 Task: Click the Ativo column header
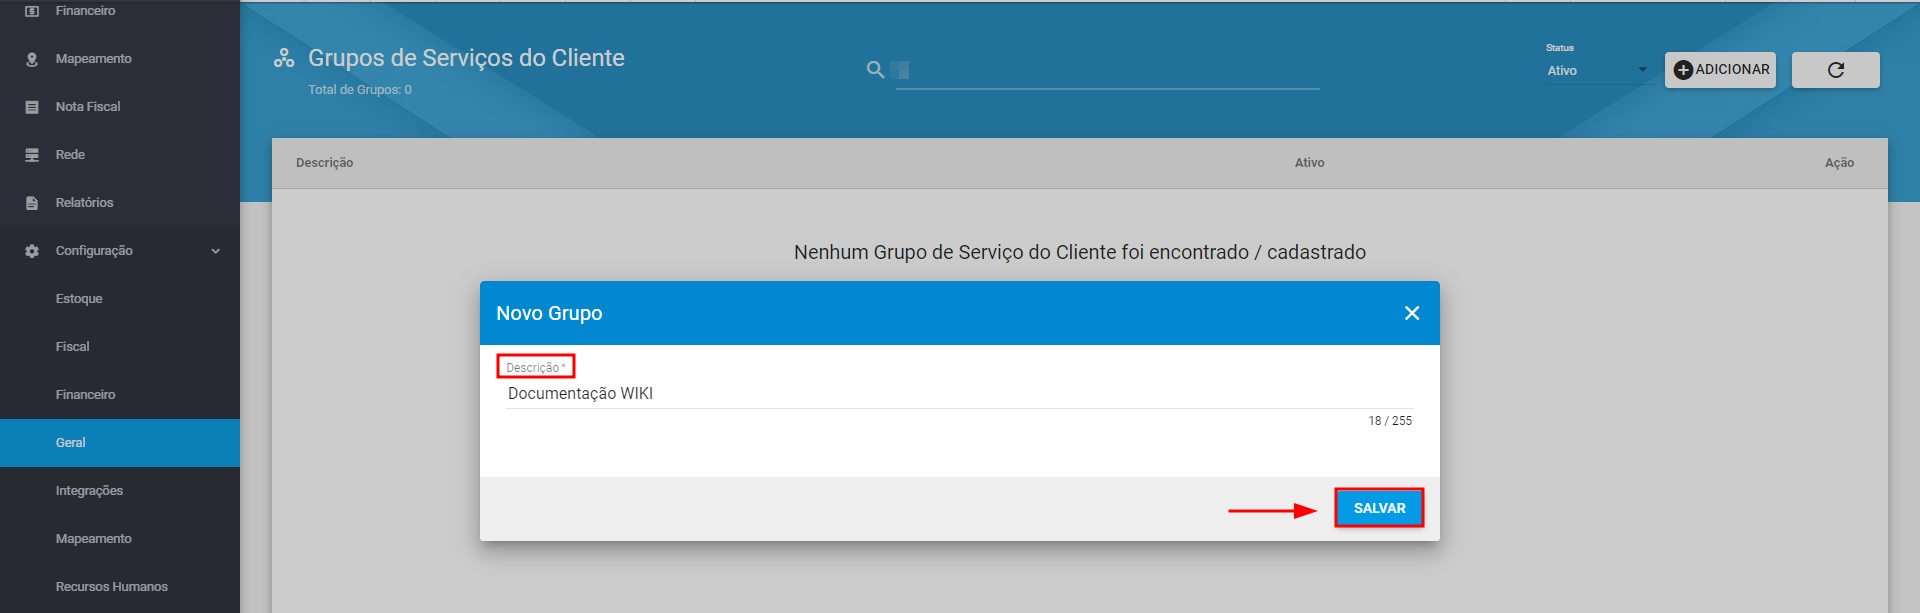(x=1309, y=163)
